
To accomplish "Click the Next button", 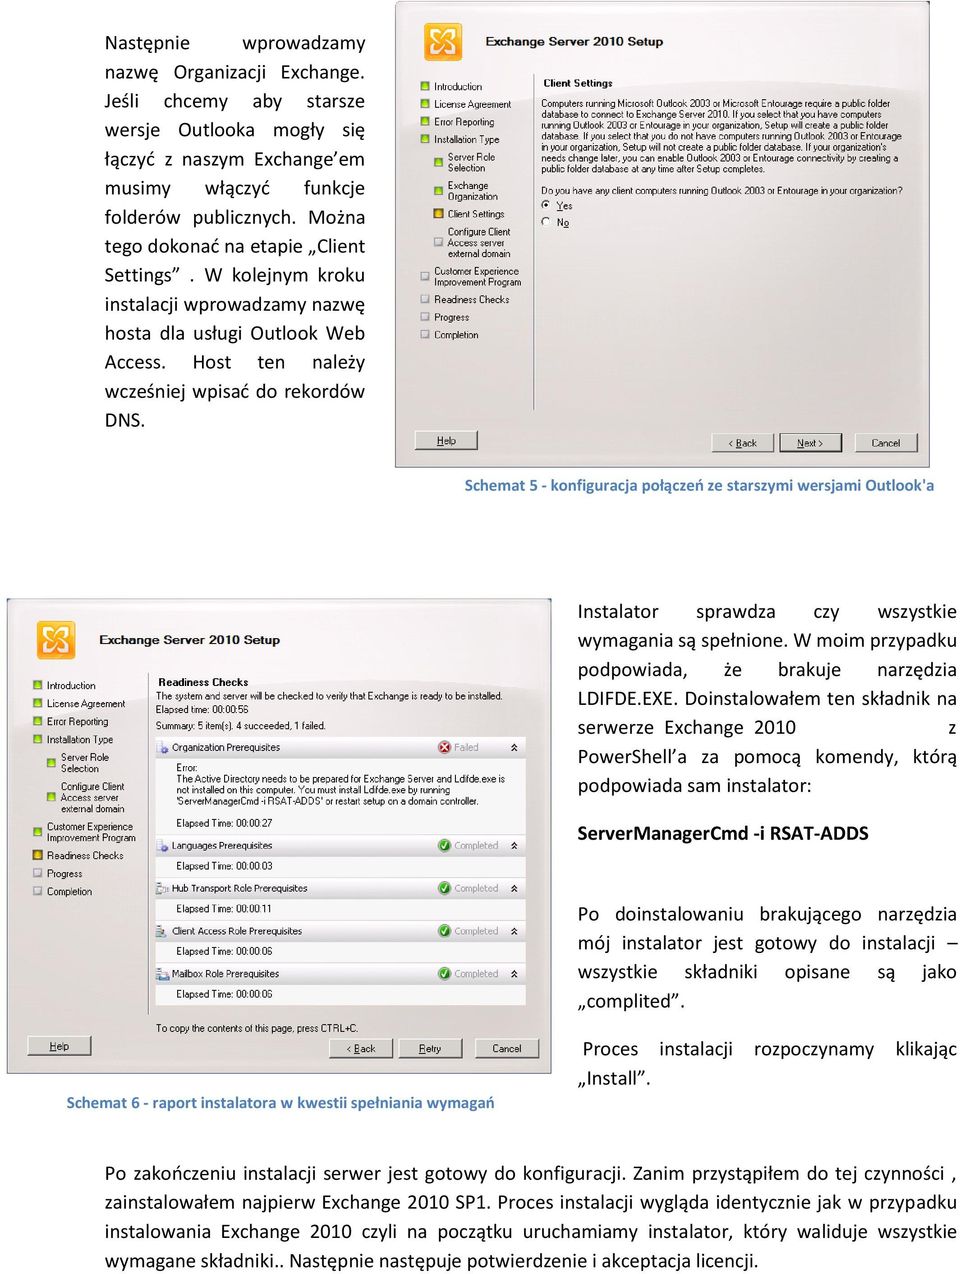I will coord(809,443).
